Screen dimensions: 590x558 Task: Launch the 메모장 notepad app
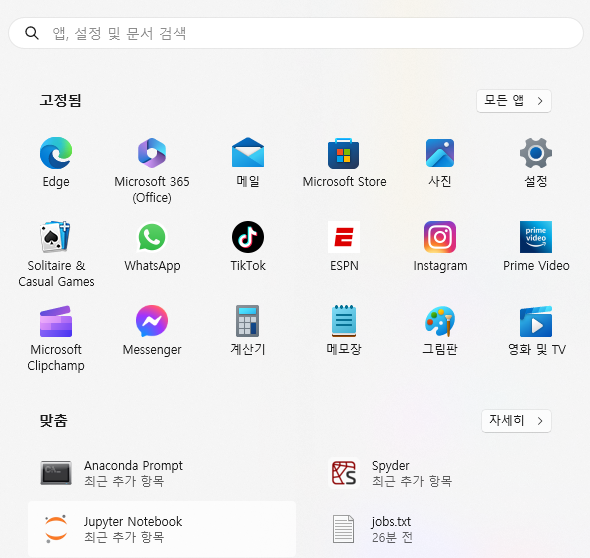coord(344,321)
